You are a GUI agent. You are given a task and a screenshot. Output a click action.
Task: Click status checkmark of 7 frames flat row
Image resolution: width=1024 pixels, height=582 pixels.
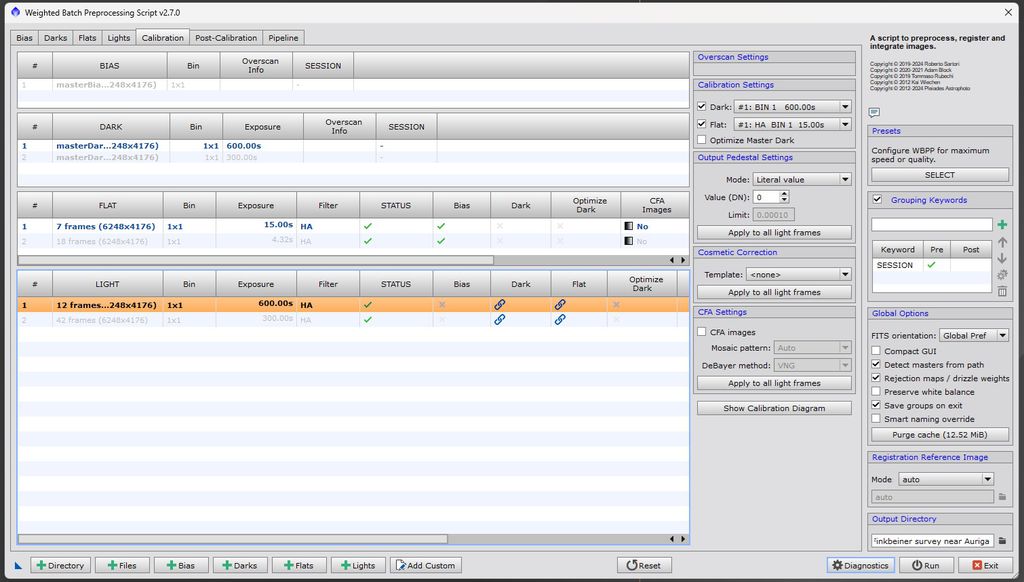(368, 226)
